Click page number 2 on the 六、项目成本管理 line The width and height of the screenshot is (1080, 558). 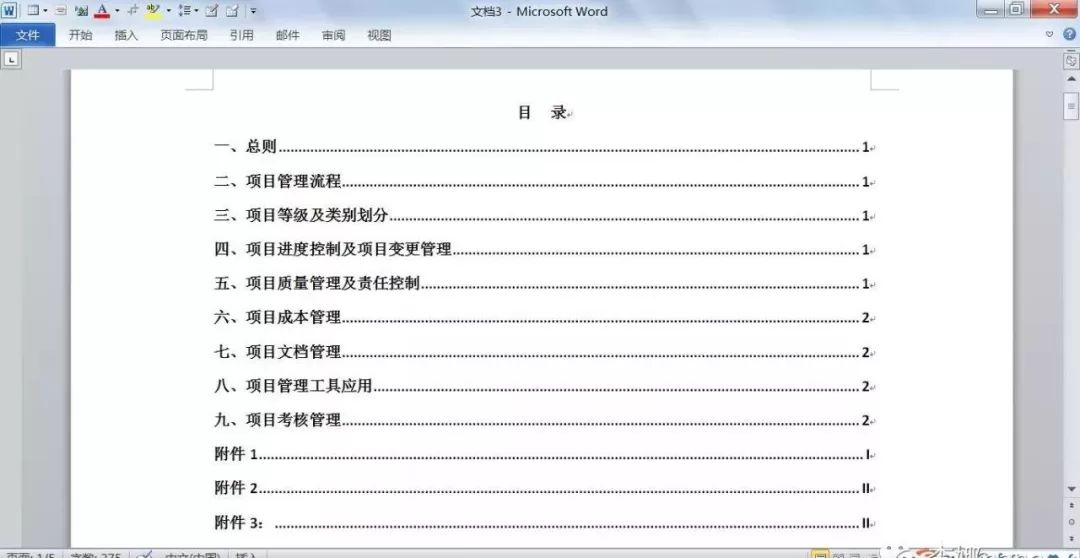pyautogui.click(x=866, y=318)
